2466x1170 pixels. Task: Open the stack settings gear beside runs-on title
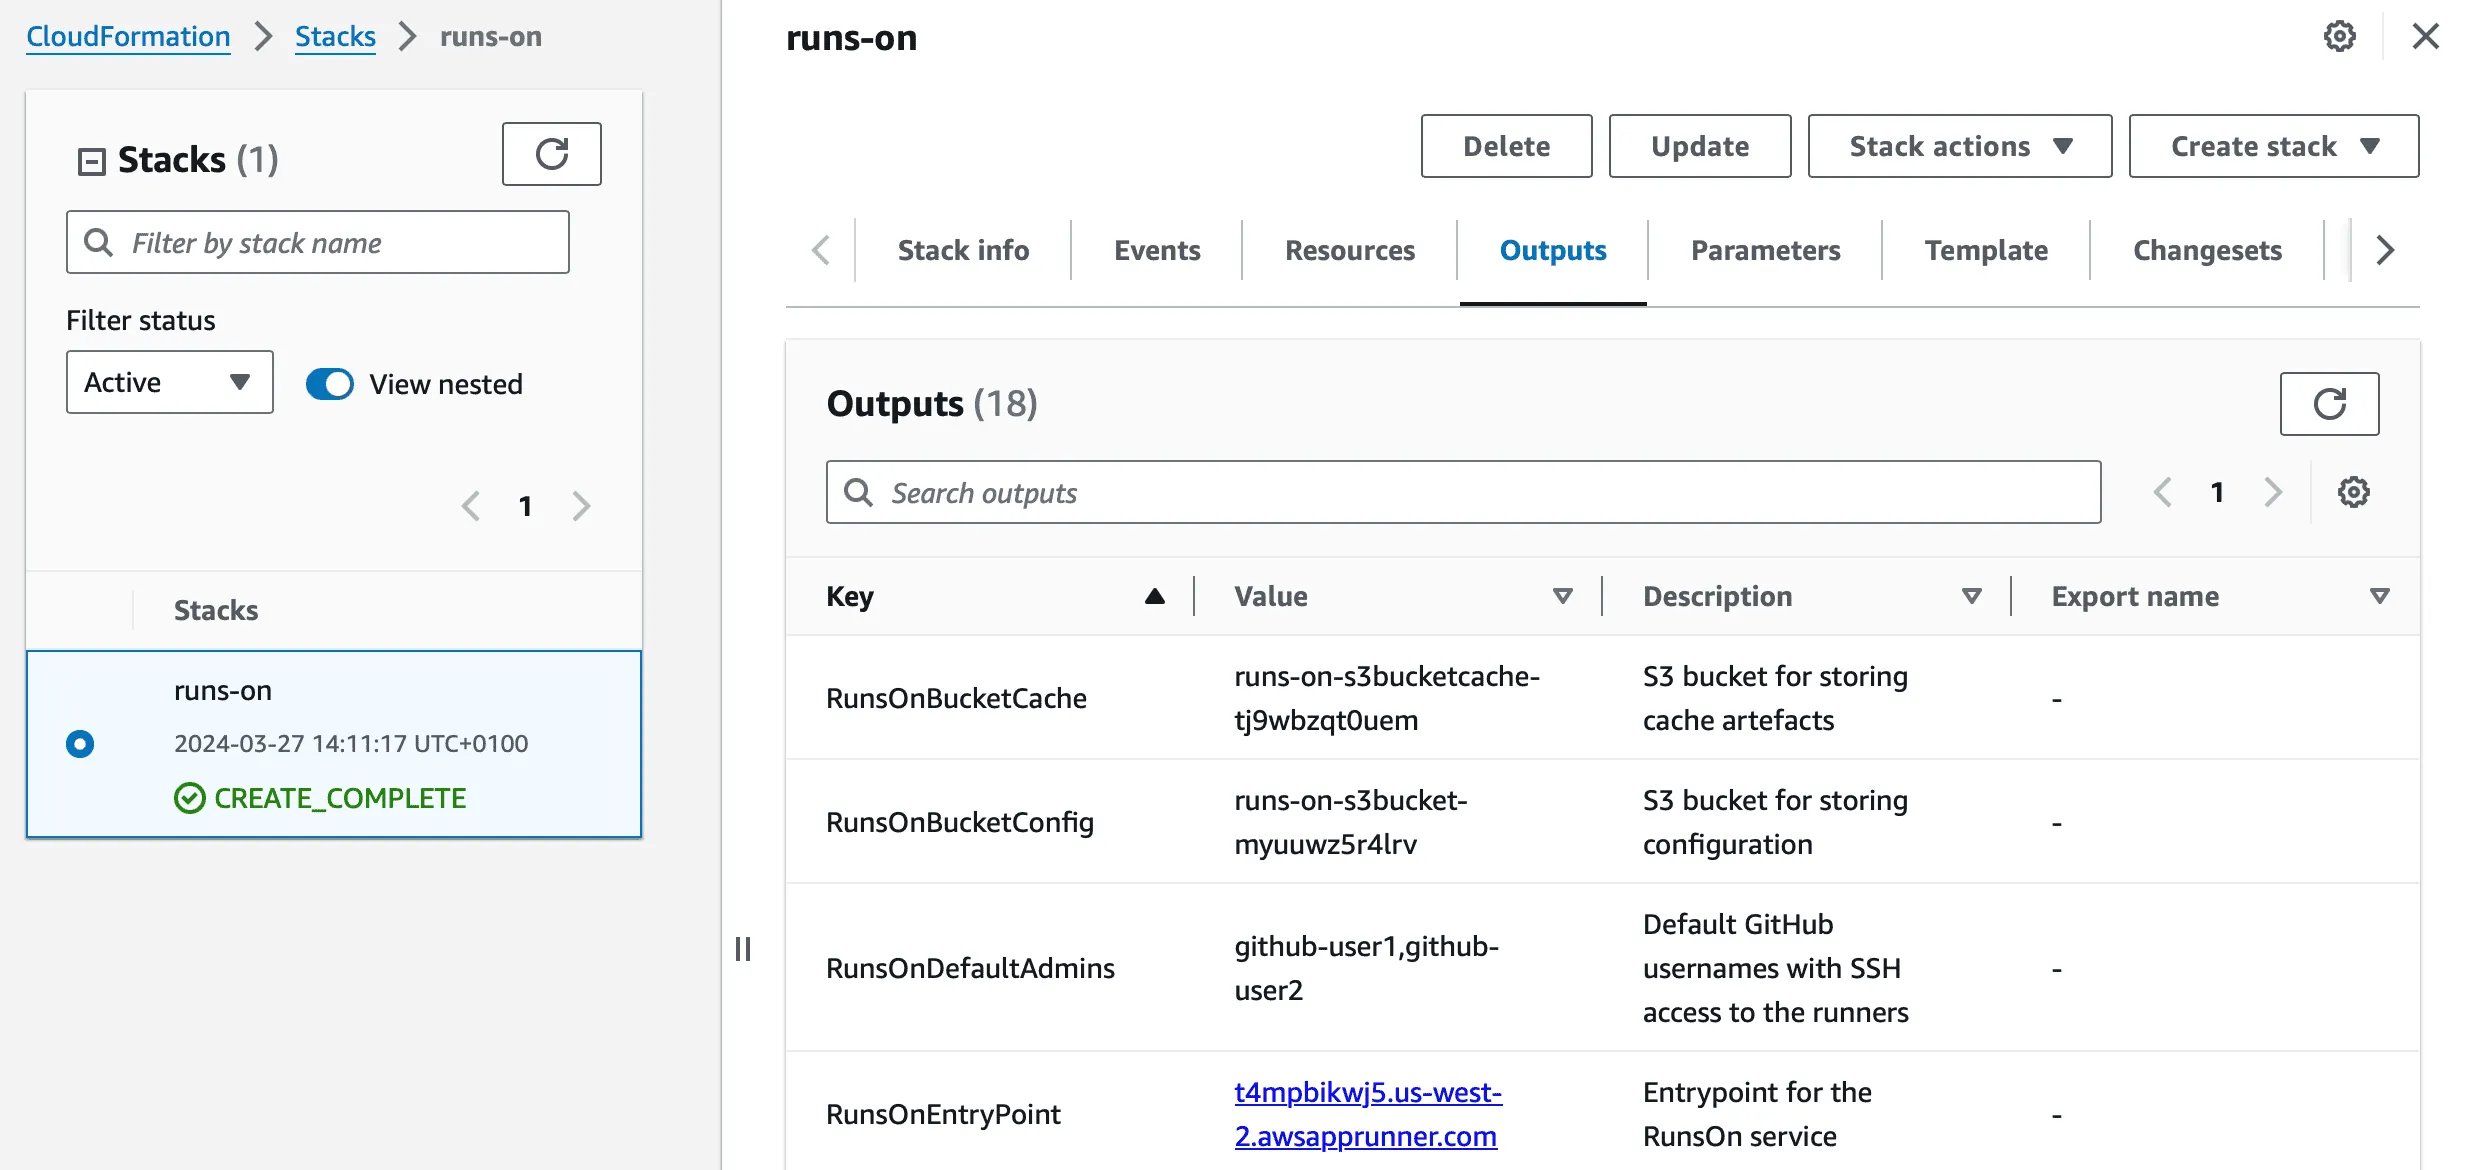coord(2339,36)
